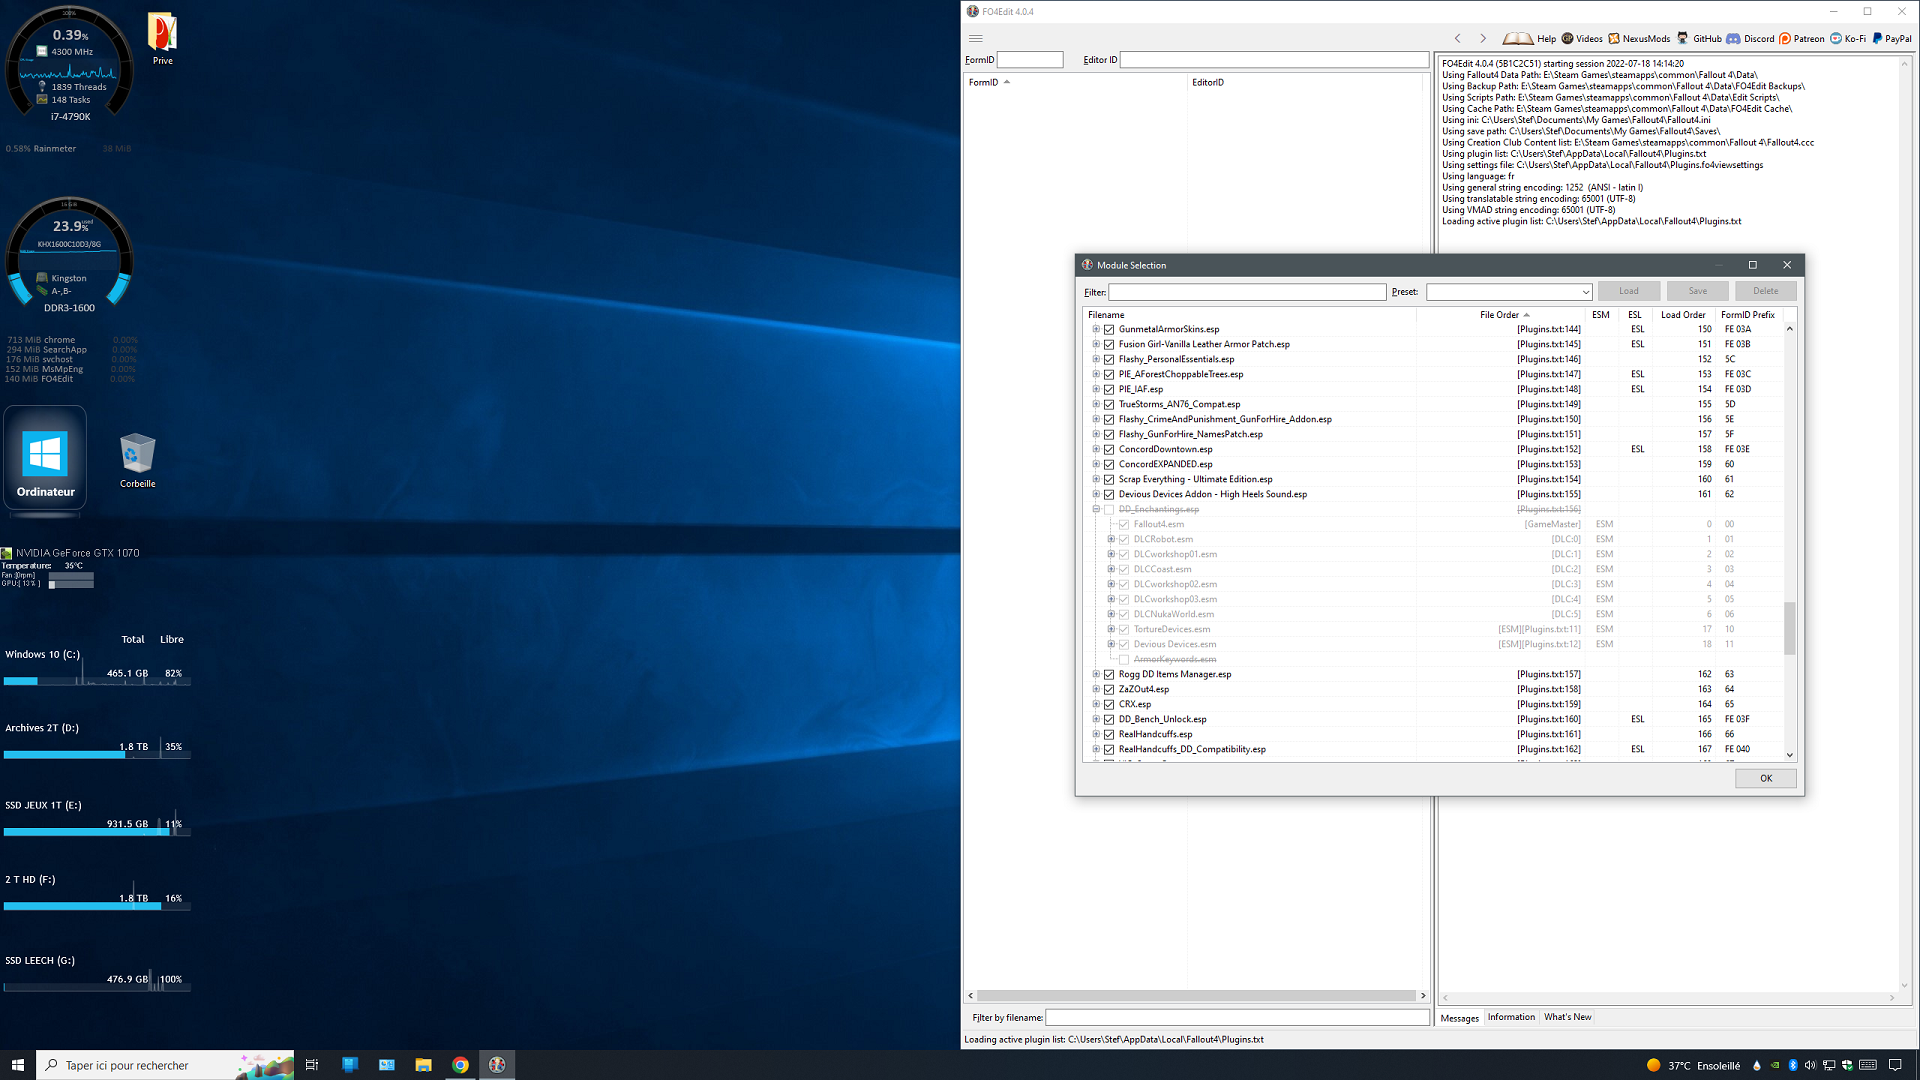Open the FO4Edit hamburger menu
Screen dimensions: 1920x1080
point(976,39)
